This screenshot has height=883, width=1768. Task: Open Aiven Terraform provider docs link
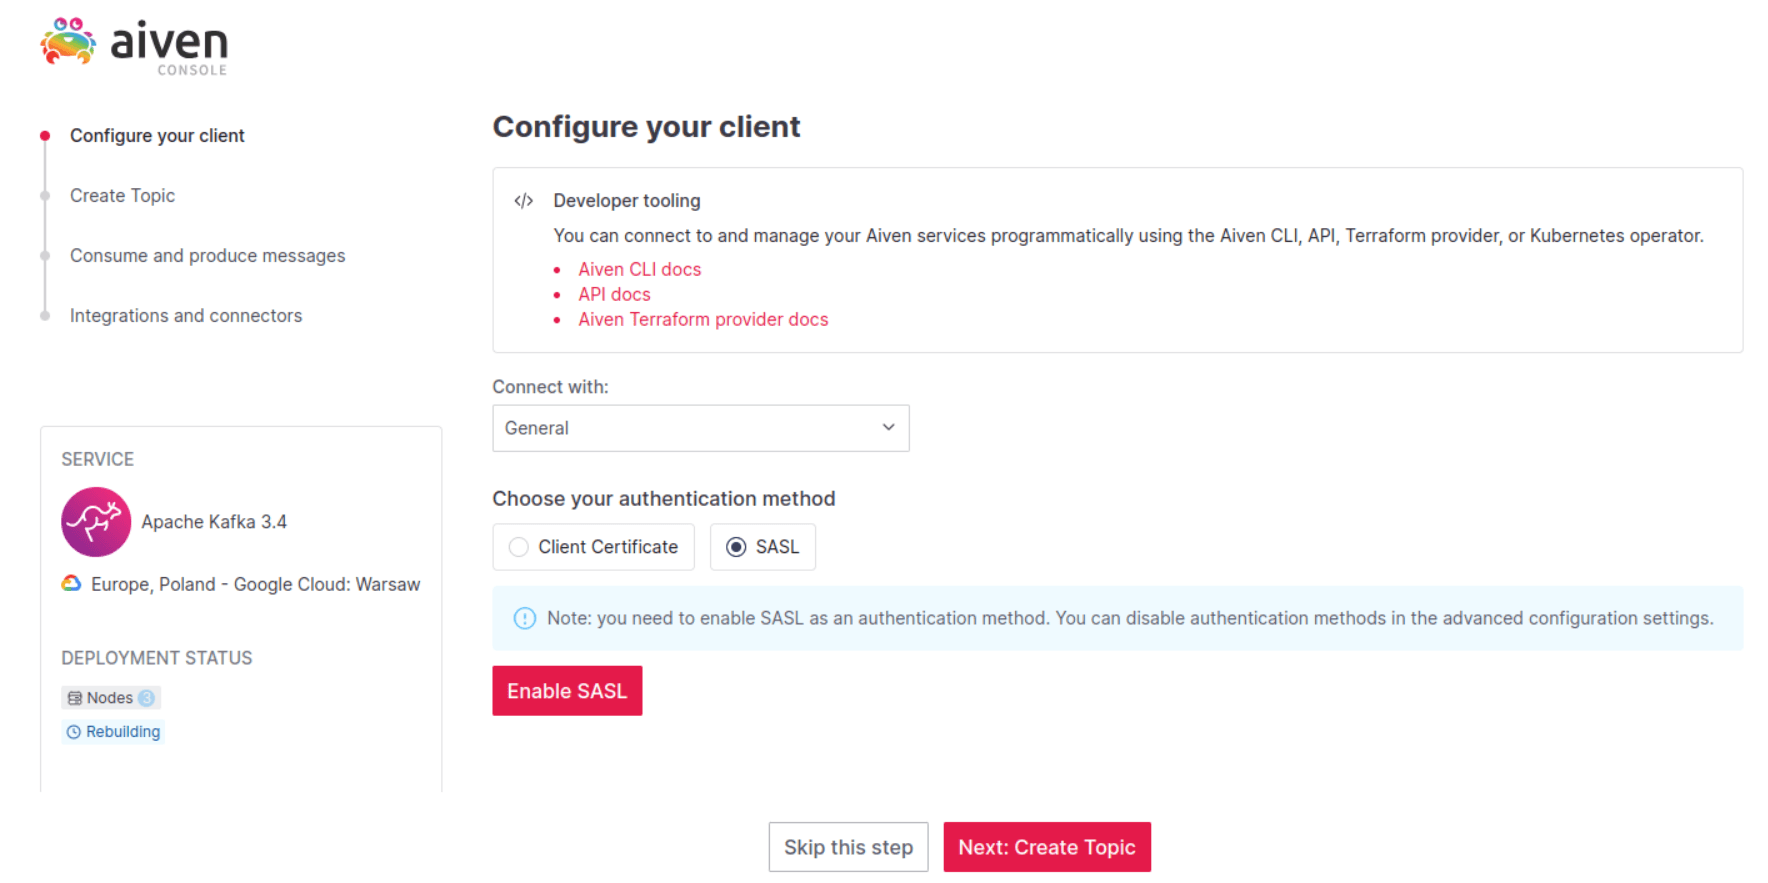pos(703,320)
